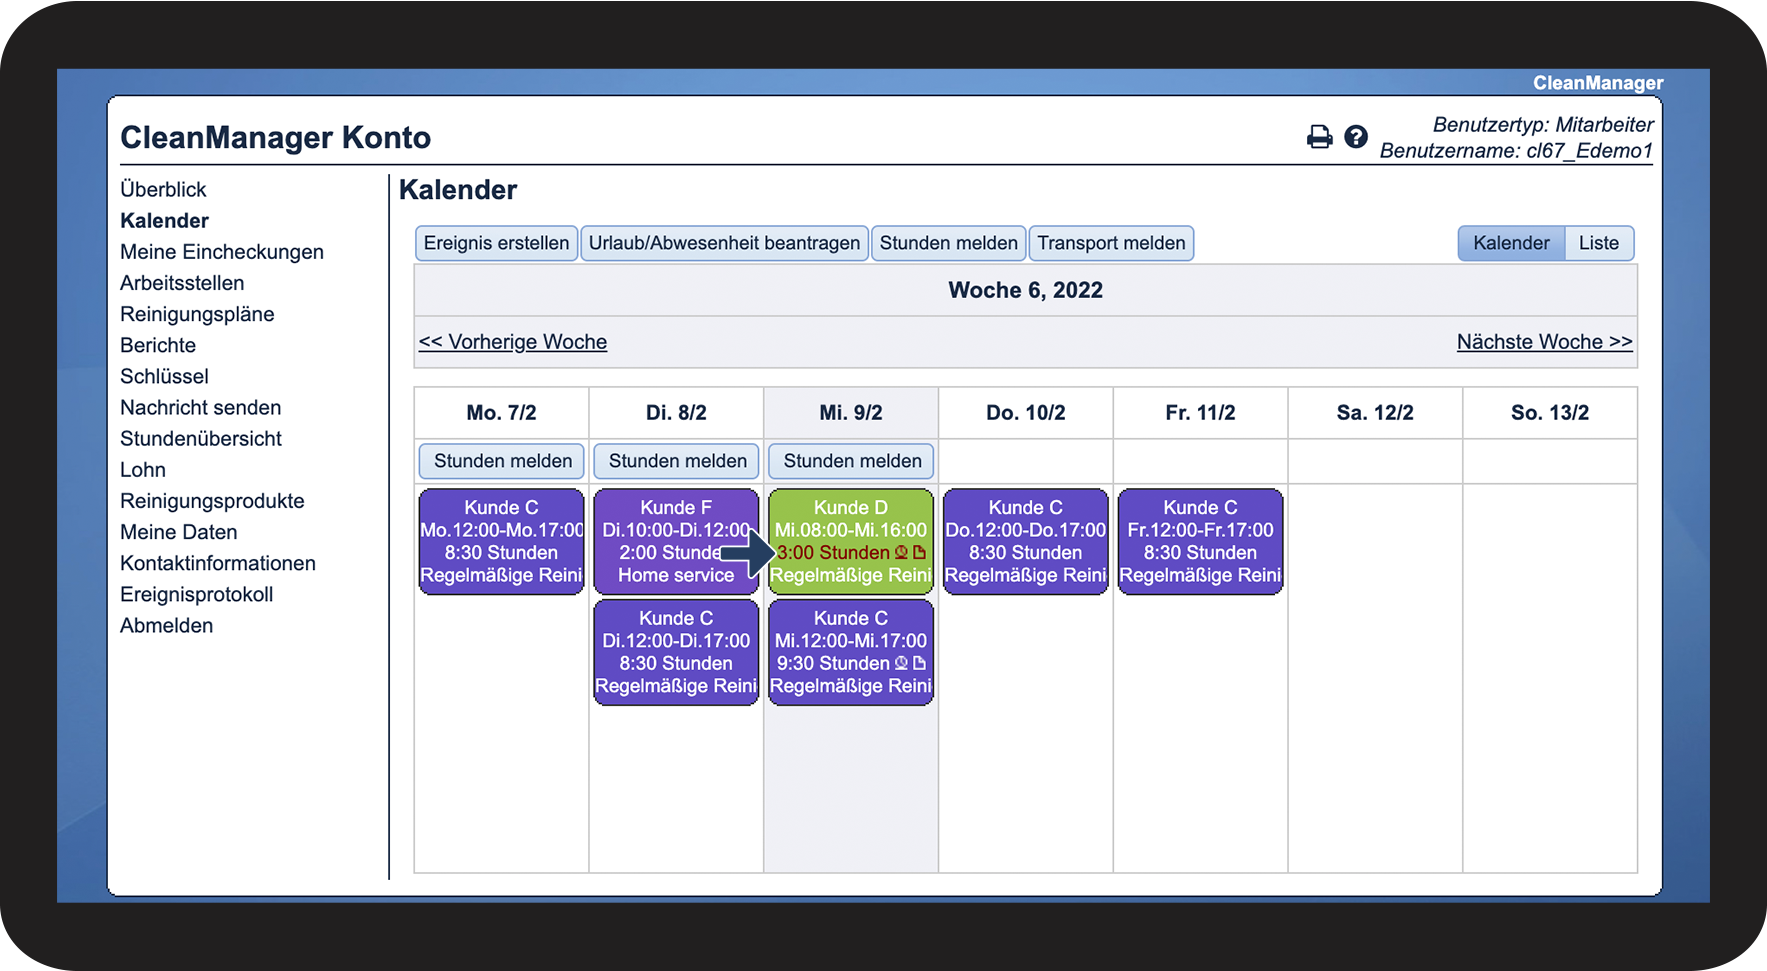Click the printer icon in the header
This screenshot has width=1767, height=971.
click(x=1319, y=137)
